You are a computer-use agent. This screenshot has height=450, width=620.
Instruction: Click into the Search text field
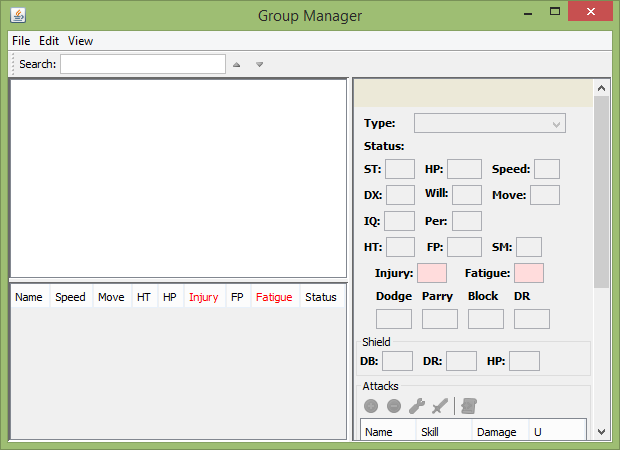(x=143, y=64)
